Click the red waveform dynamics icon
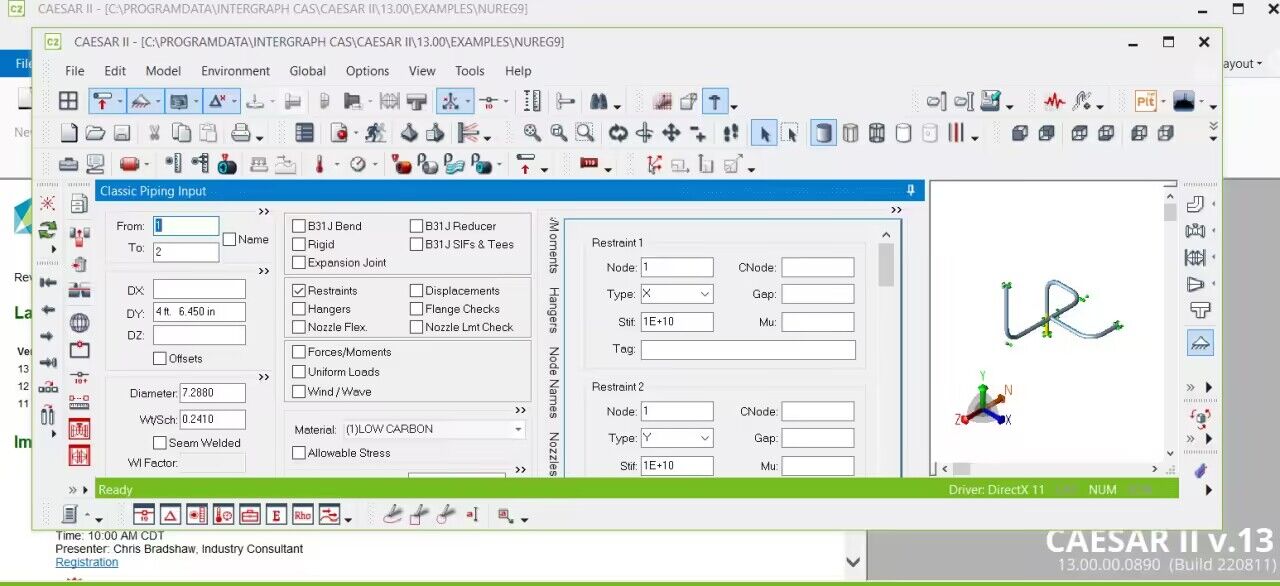 pyautogui.click(x=1054, y=101)
